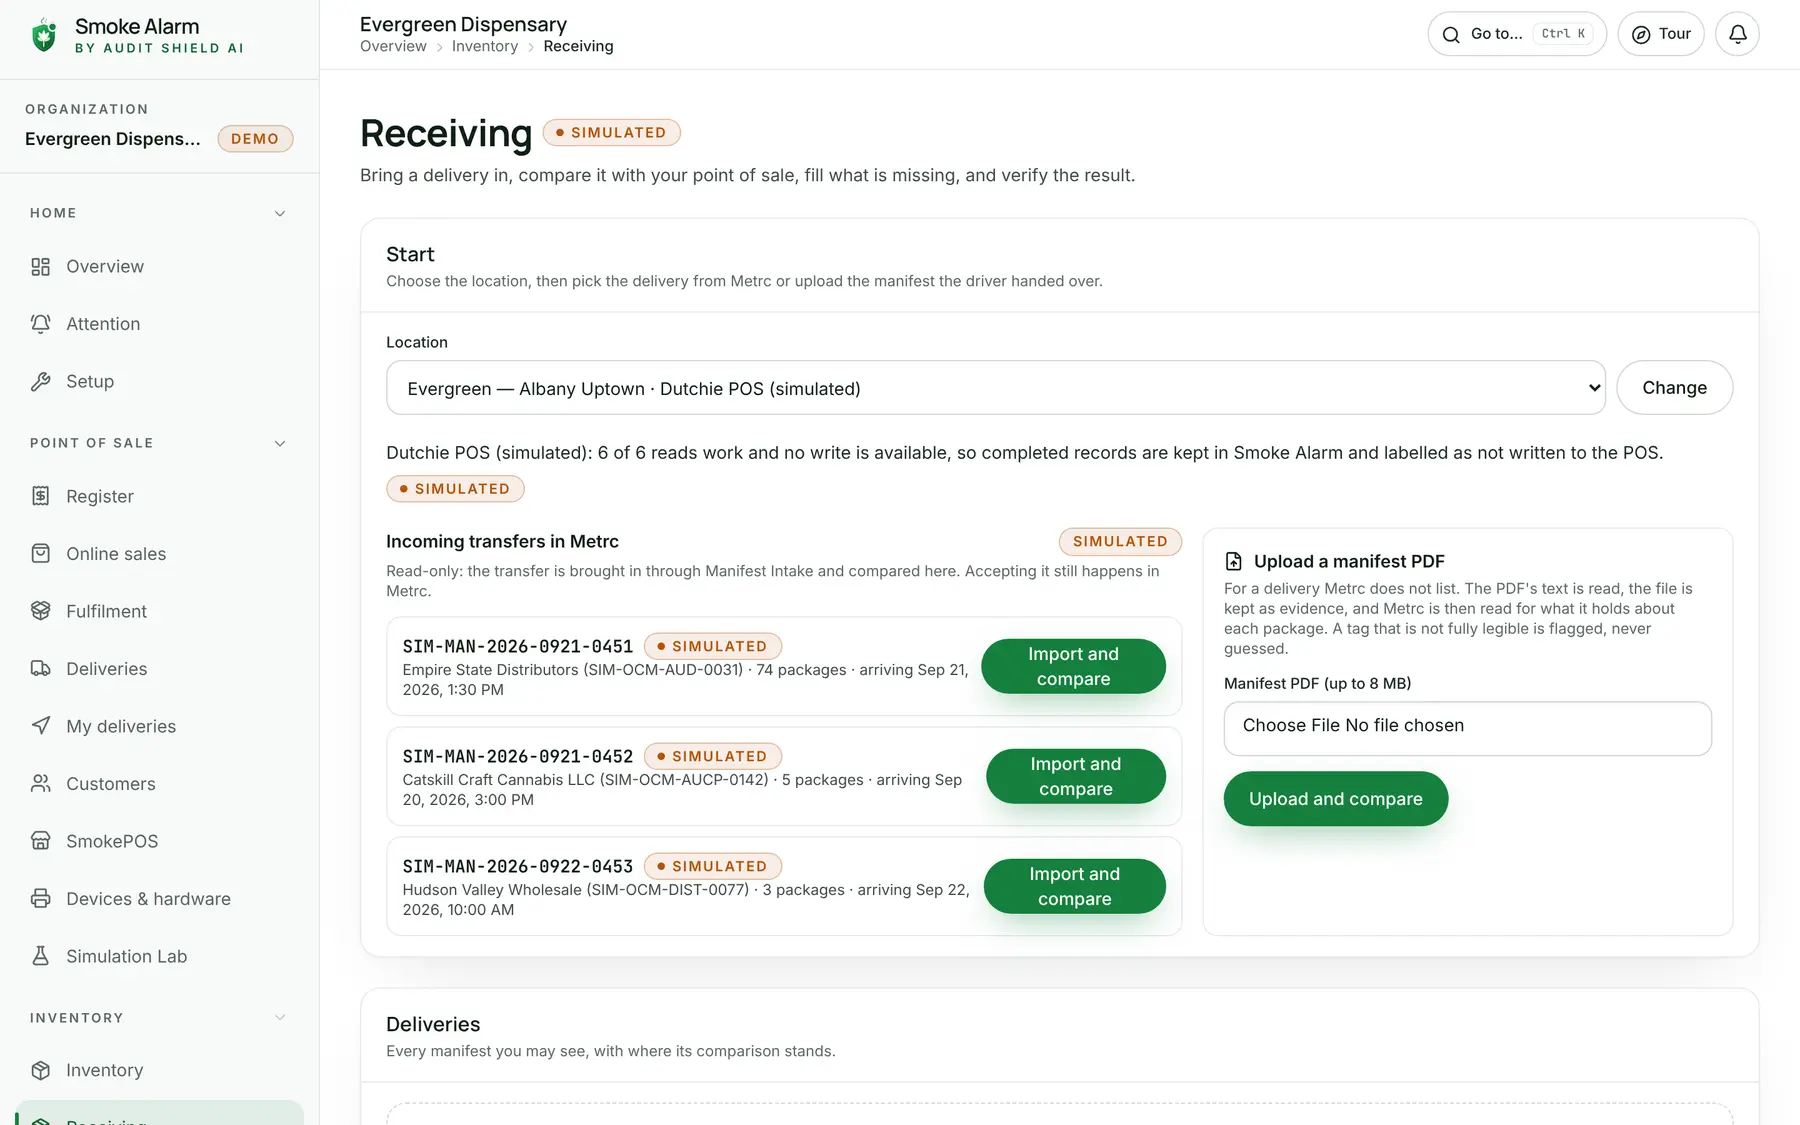Start the Tour
Viewport: 1800px width, 1125px height.
click(x=1661, y=34)
